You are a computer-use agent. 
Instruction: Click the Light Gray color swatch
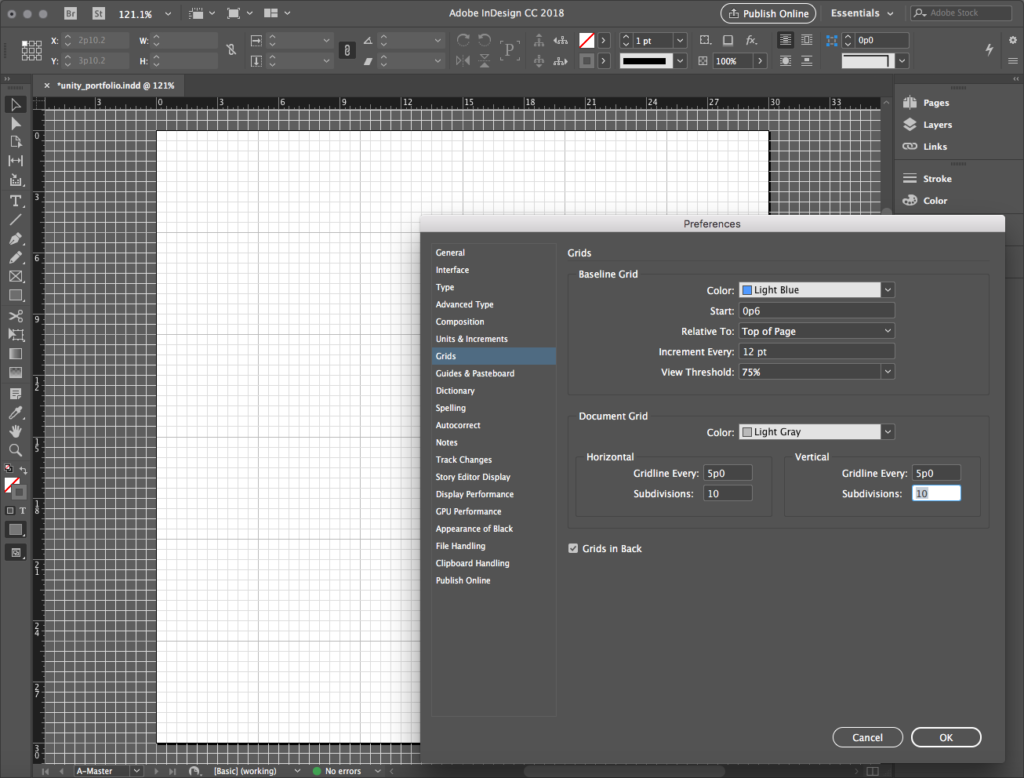click(x=746, y=432)
